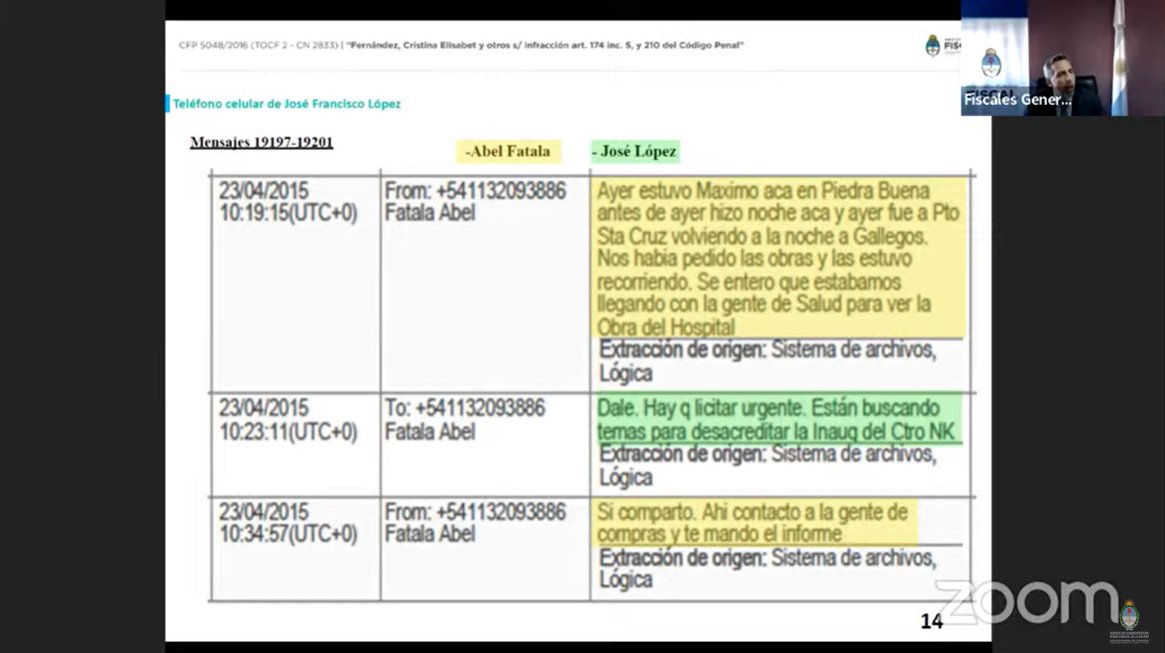Click the 'Fiscales Gener...' name label on video

tap(1017, 100)
